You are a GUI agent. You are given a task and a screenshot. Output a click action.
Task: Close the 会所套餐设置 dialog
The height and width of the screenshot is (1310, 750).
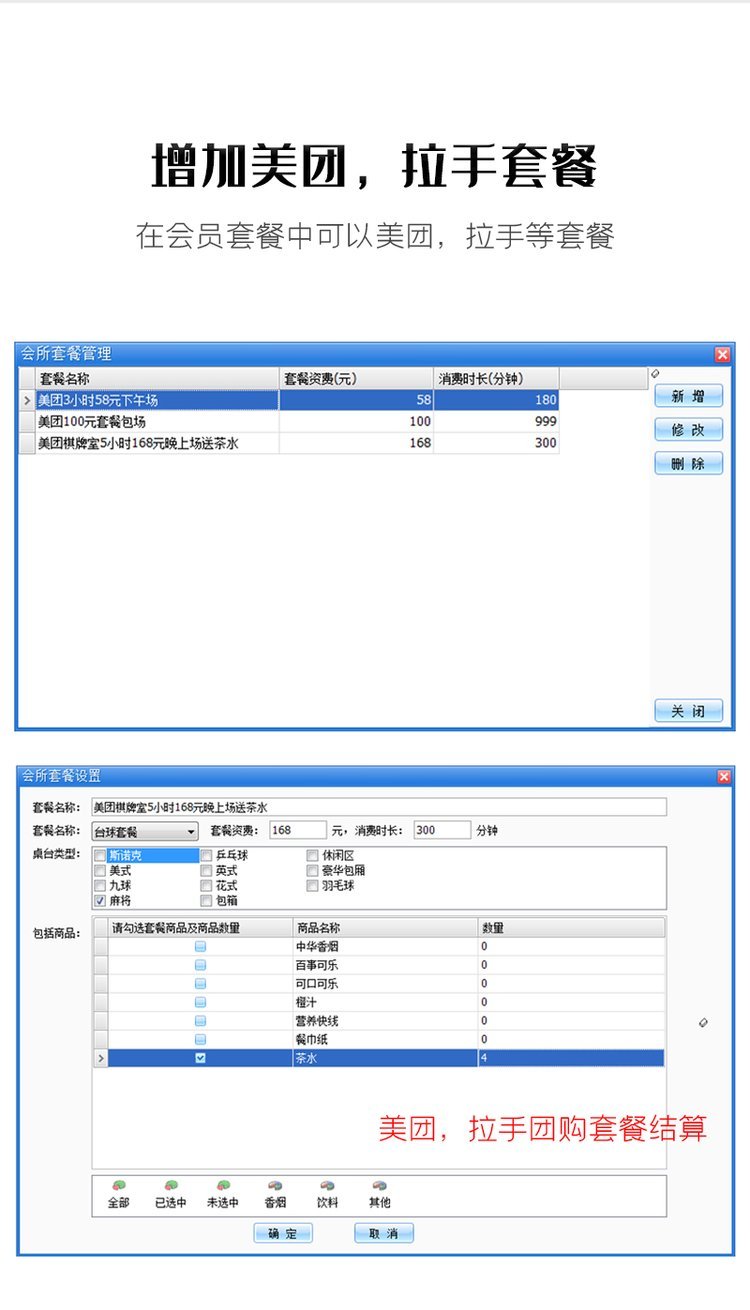coord(724,777)
